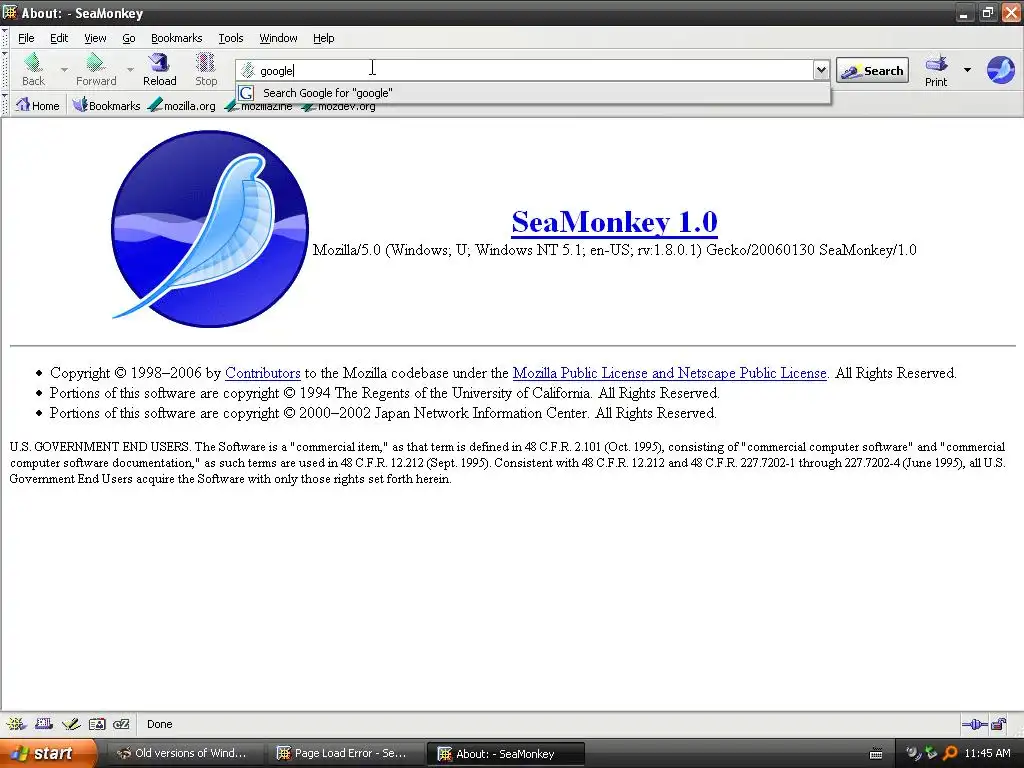
Task: Open the File menu
Action: [x=26, y=38]
